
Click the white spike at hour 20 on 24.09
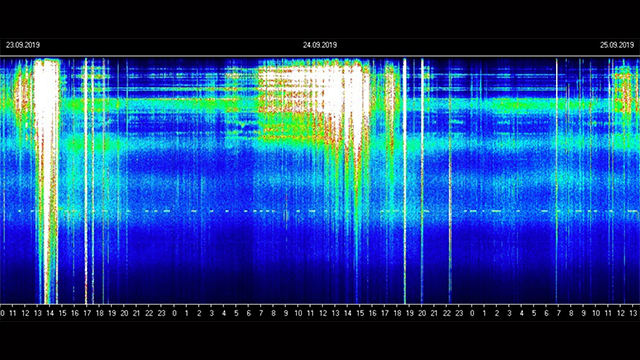coord(422,181)
